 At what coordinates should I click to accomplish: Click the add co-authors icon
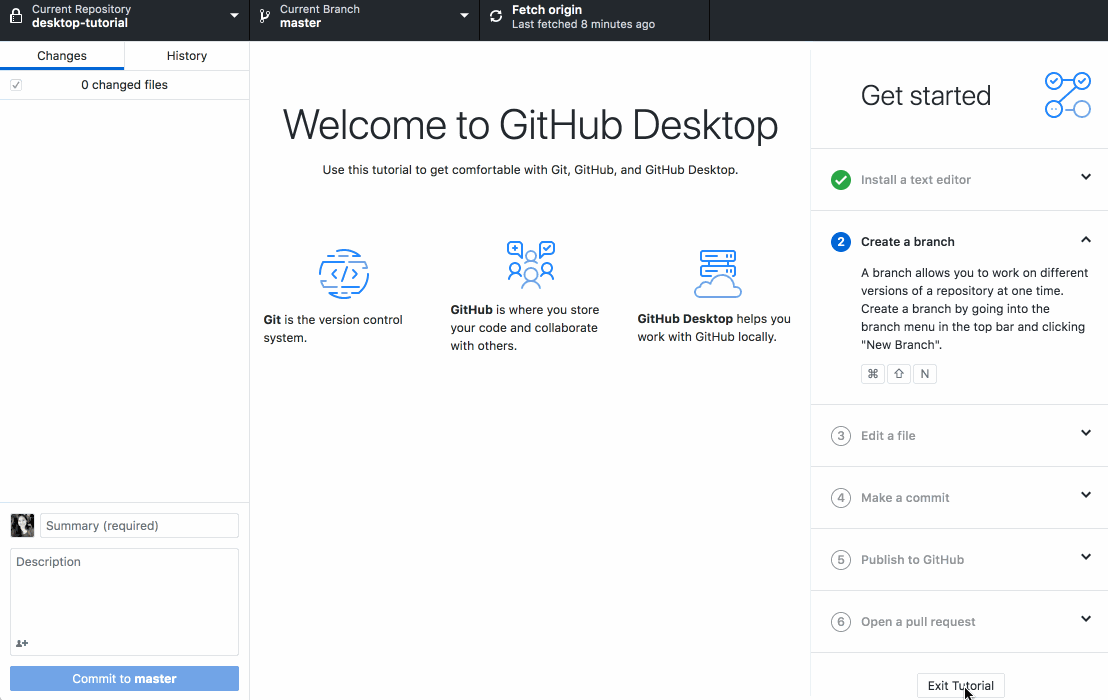pos(22,643)
